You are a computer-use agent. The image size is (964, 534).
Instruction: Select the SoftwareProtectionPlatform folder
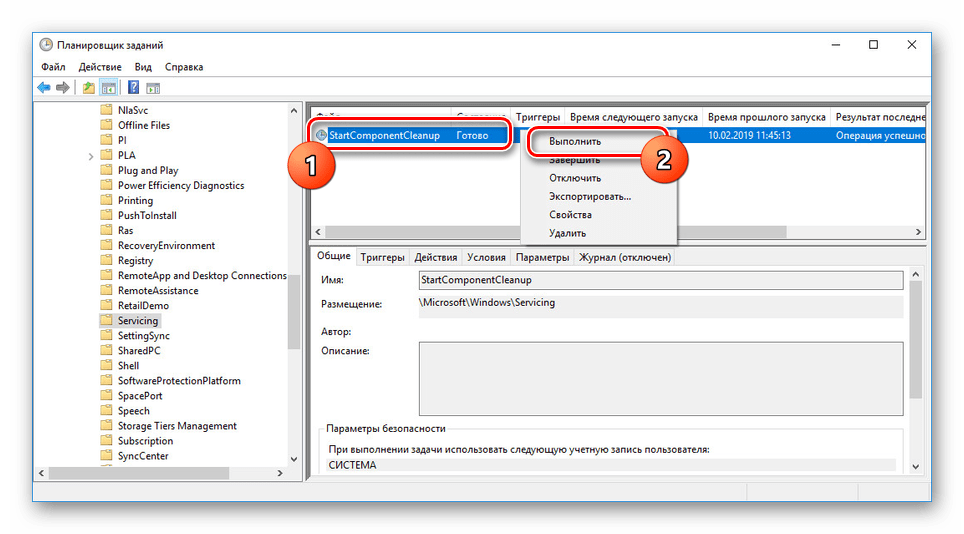(x=179, y=381)
